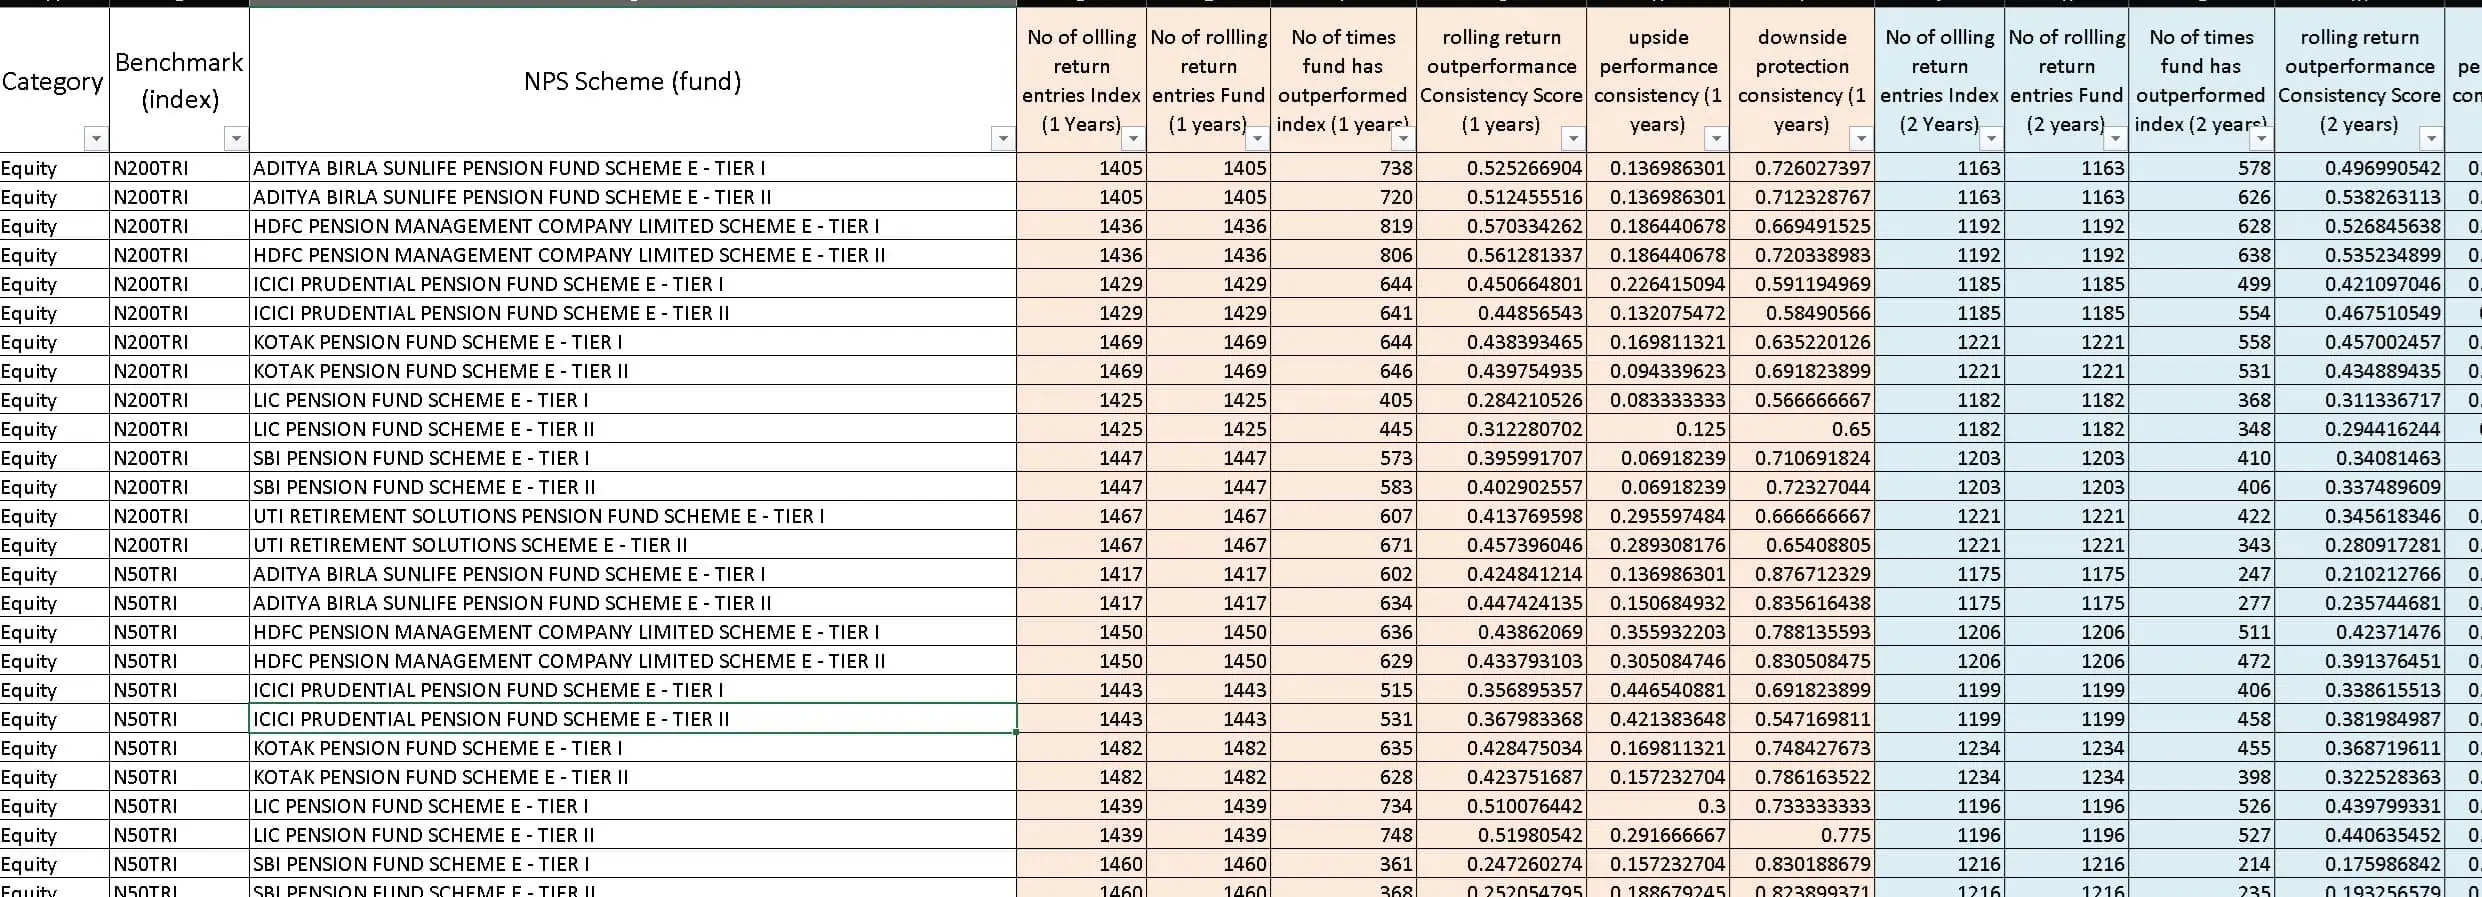Select the 2-year outperformed count 214
This screenshot has width=2482, height=897.
pos(2202,864)
